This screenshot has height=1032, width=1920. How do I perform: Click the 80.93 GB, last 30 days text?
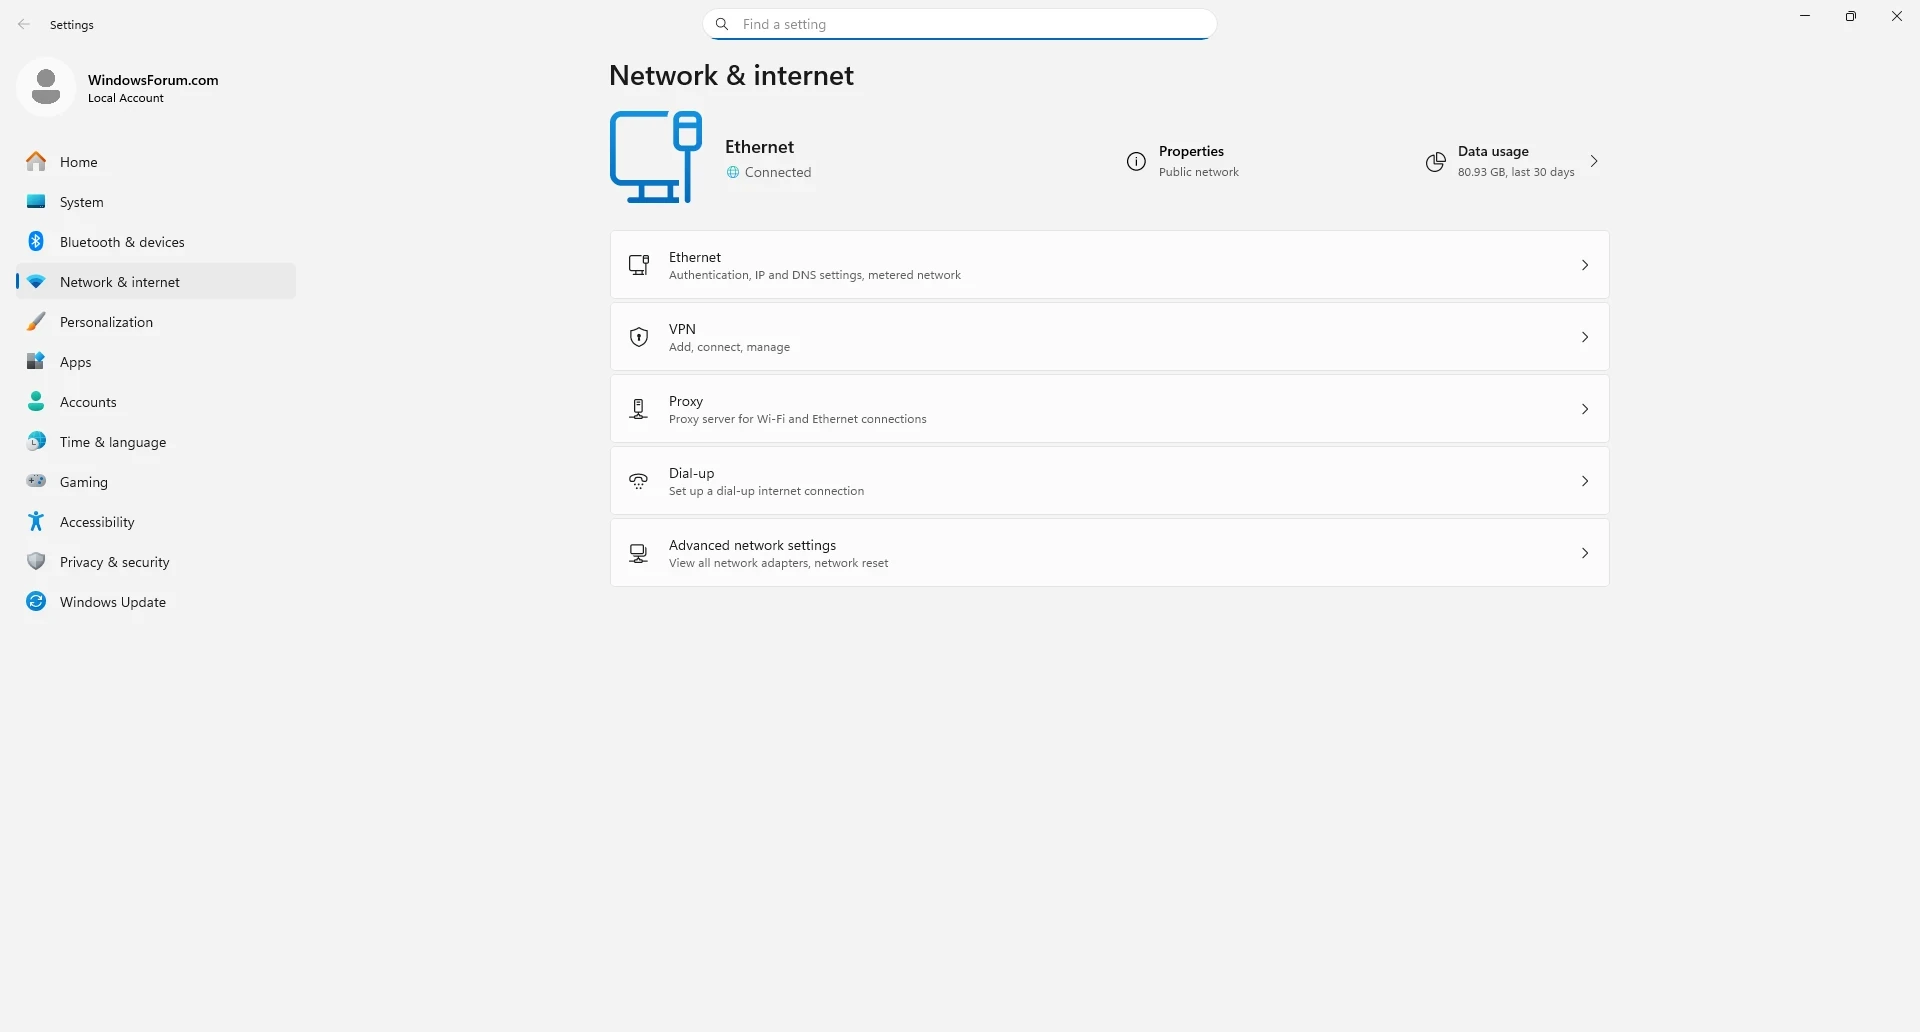click(1516, 172)
